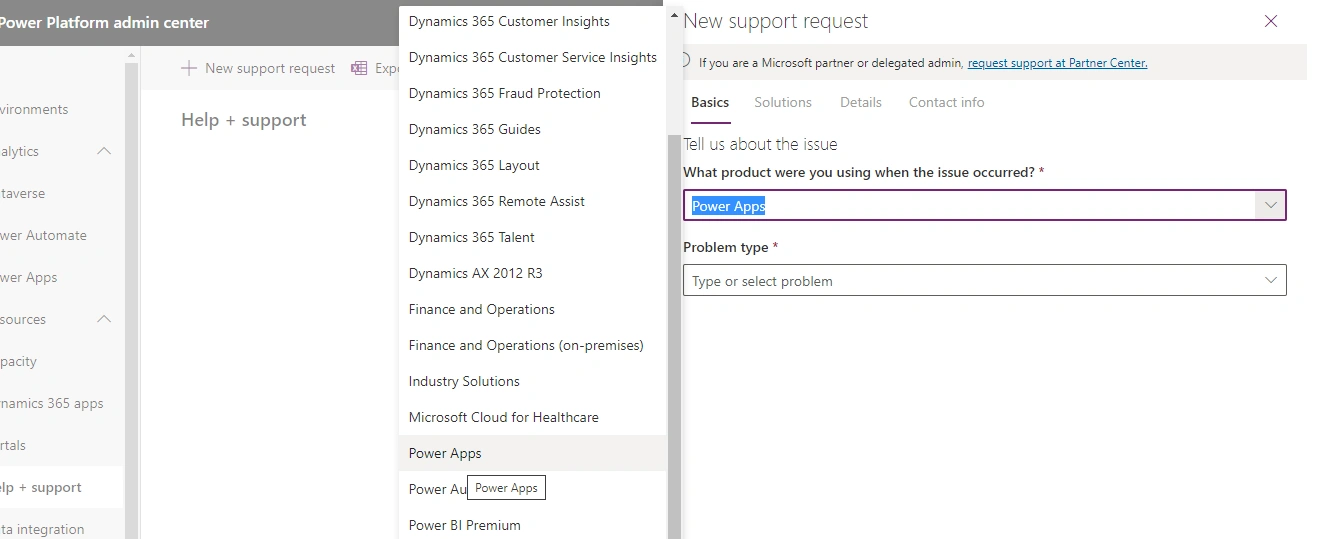The height and width of the screenshot is (539, 1338).
Task: Pick Finance and Operations (on-premises)
Action: point(532,345)
